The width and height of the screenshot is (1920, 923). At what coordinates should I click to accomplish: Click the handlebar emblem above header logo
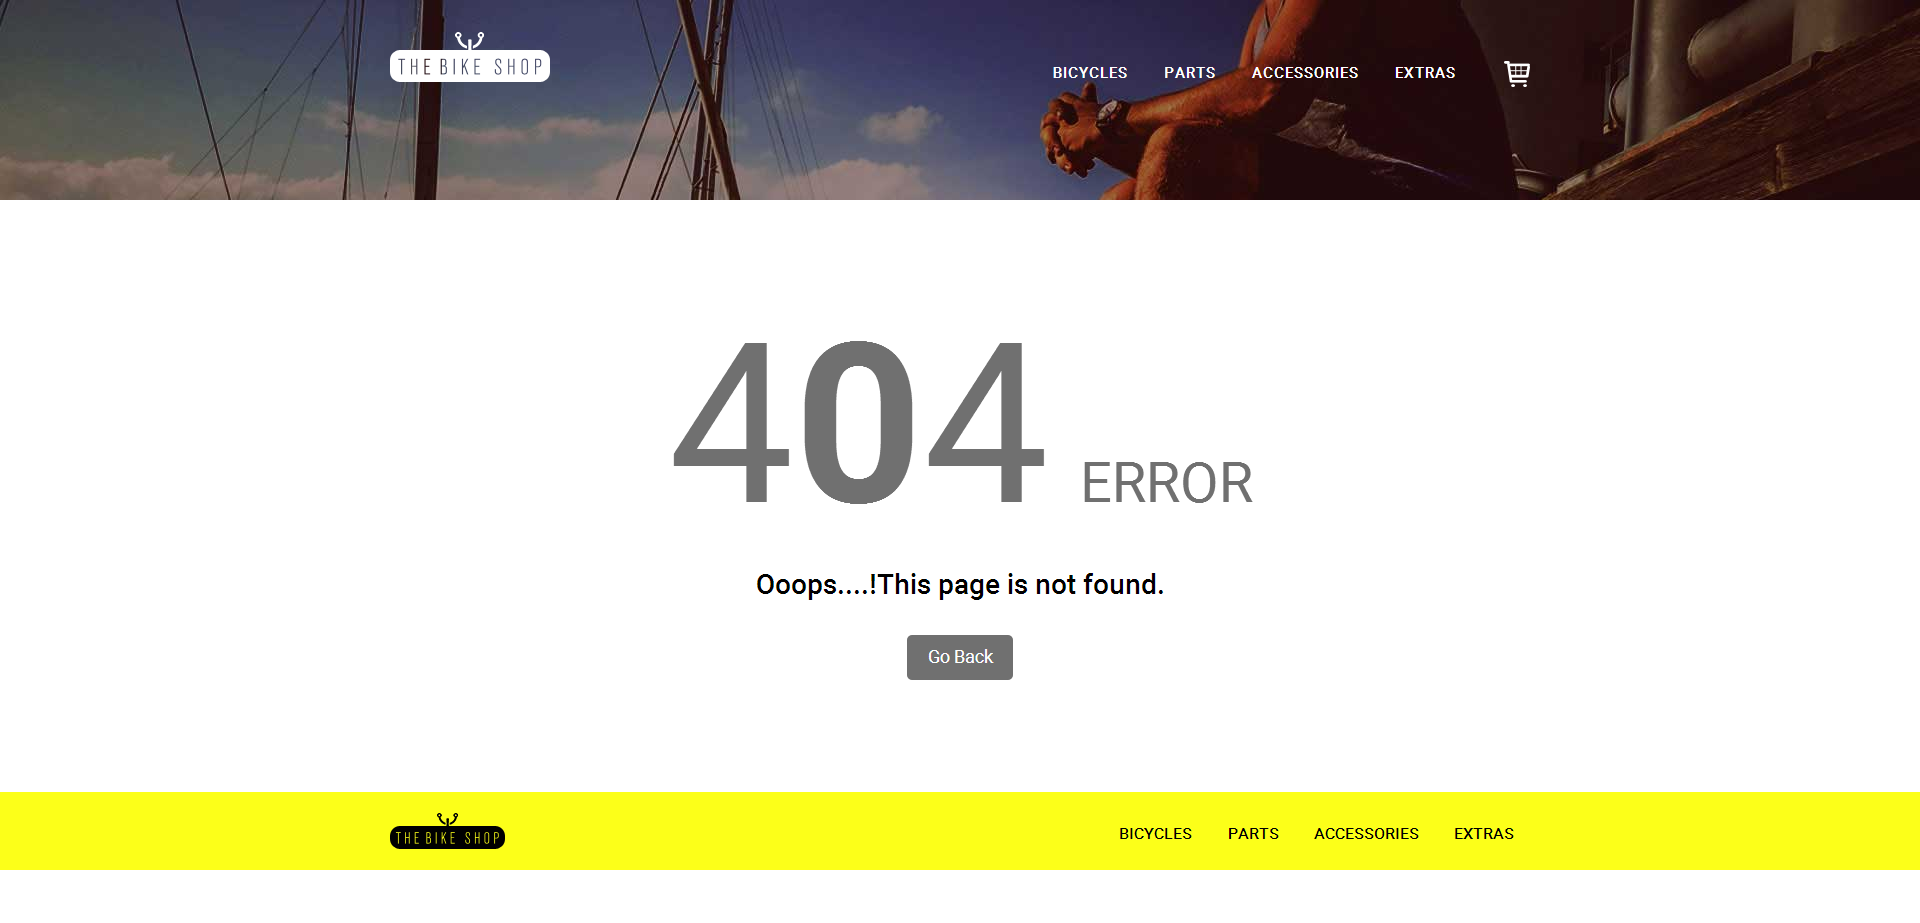(x=470, y=41)
